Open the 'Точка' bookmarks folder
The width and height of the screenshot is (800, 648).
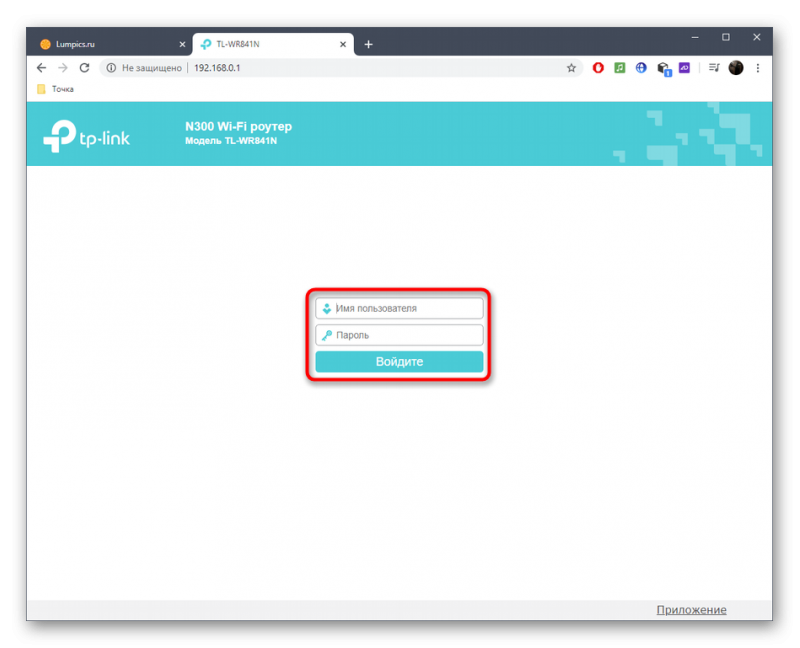click(x=56, y=89)
